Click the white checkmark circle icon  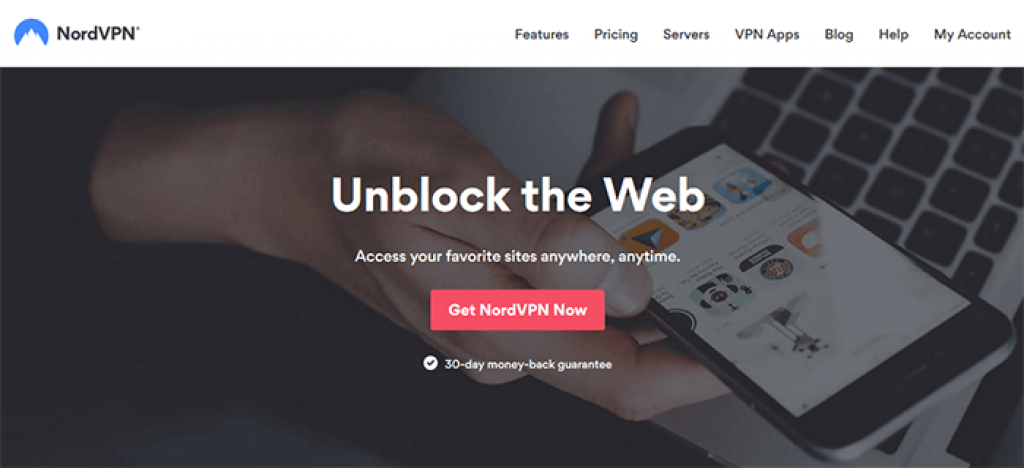430,363
